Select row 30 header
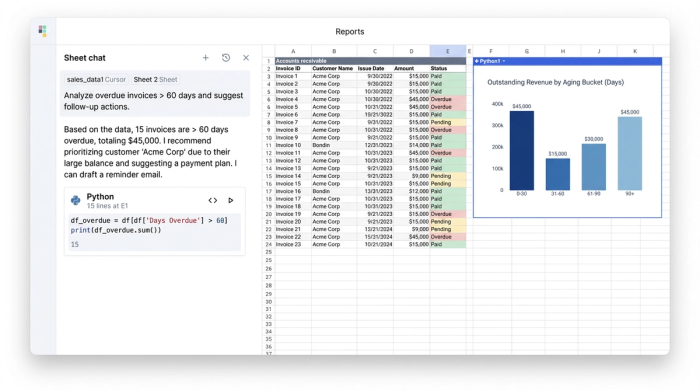Screen dimensions: 700x391 268,302
